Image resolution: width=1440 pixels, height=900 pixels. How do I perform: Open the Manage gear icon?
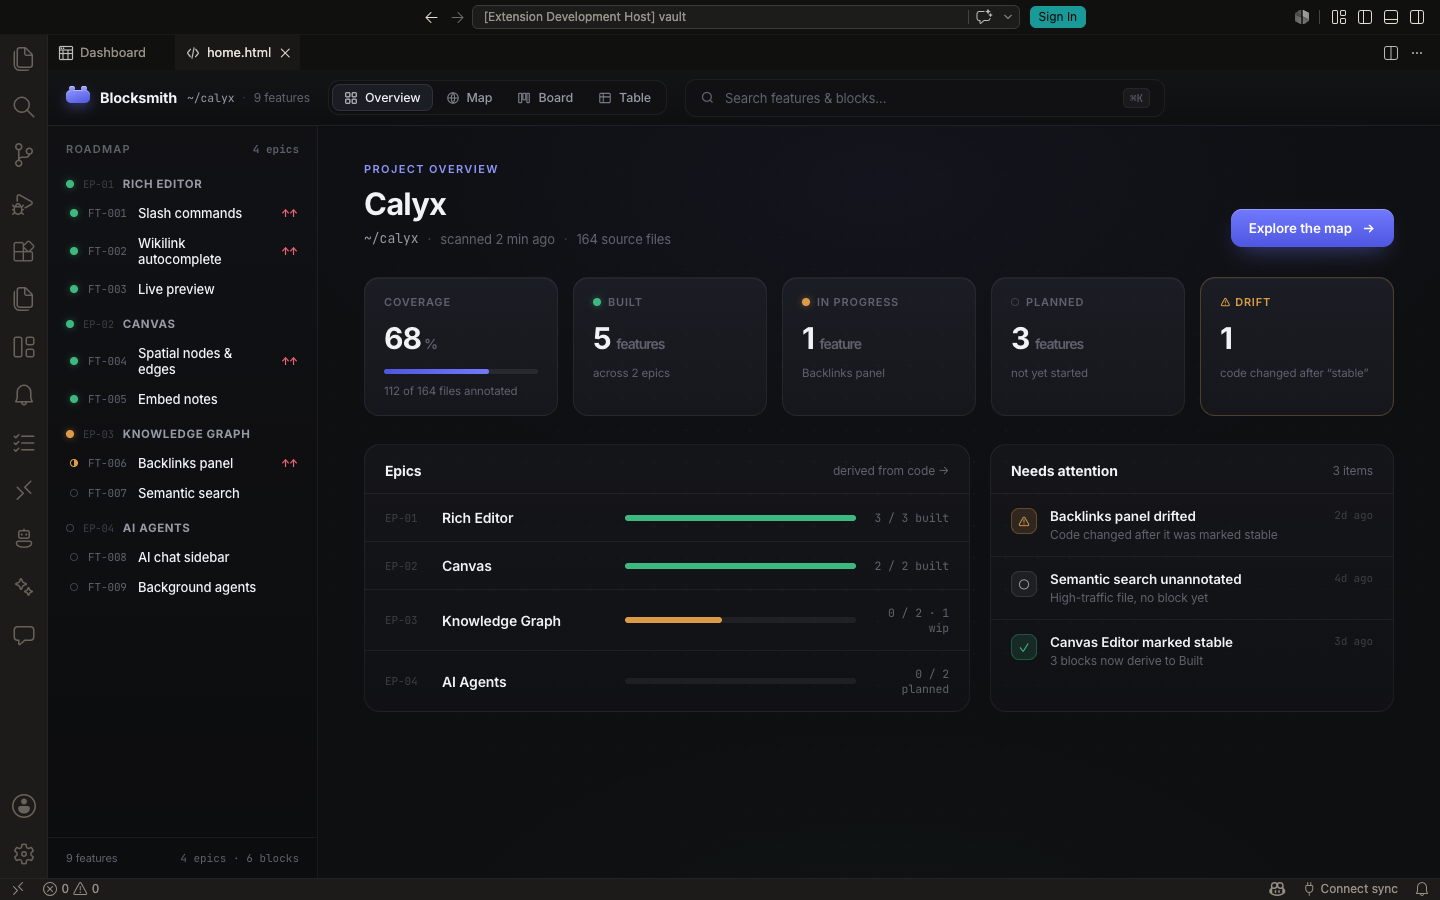point(24,854)
